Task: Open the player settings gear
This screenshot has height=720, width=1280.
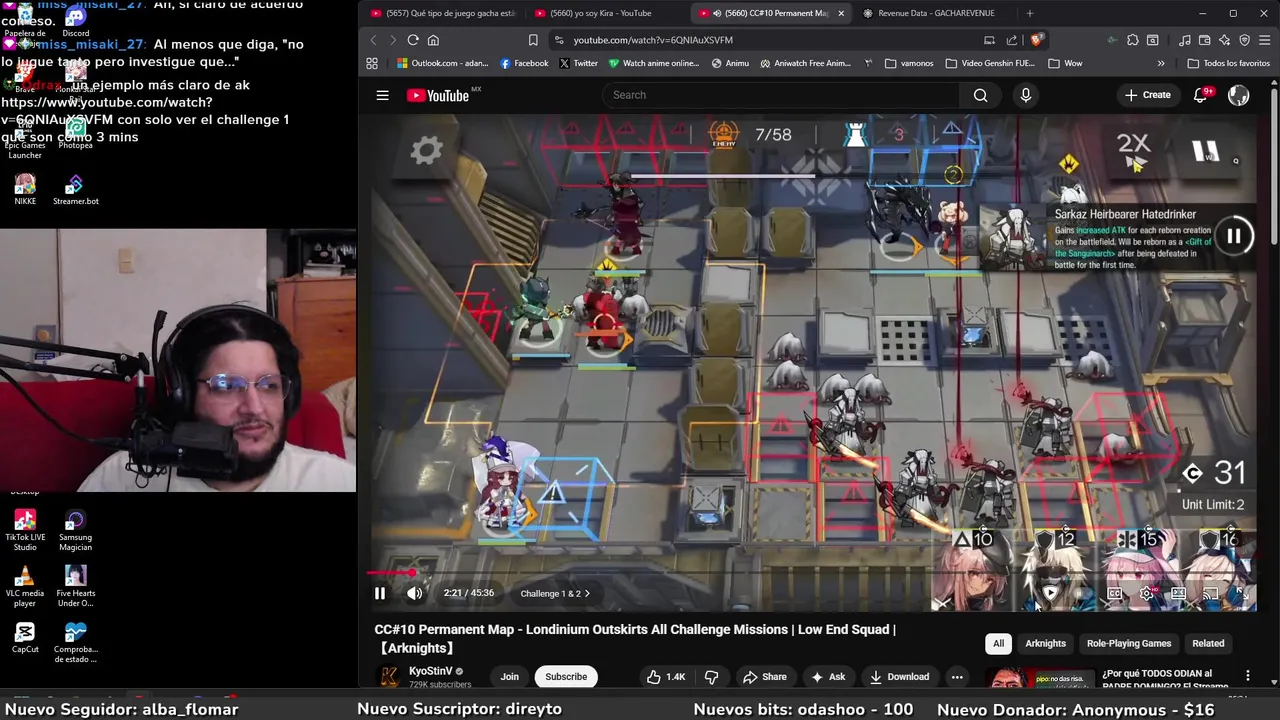Action: [1147, 594]
